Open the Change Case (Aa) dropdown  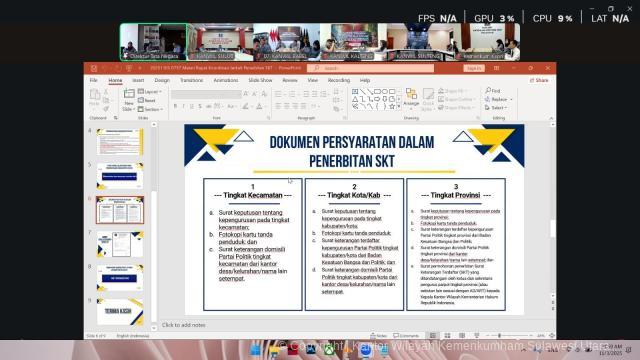click(231, 106)
